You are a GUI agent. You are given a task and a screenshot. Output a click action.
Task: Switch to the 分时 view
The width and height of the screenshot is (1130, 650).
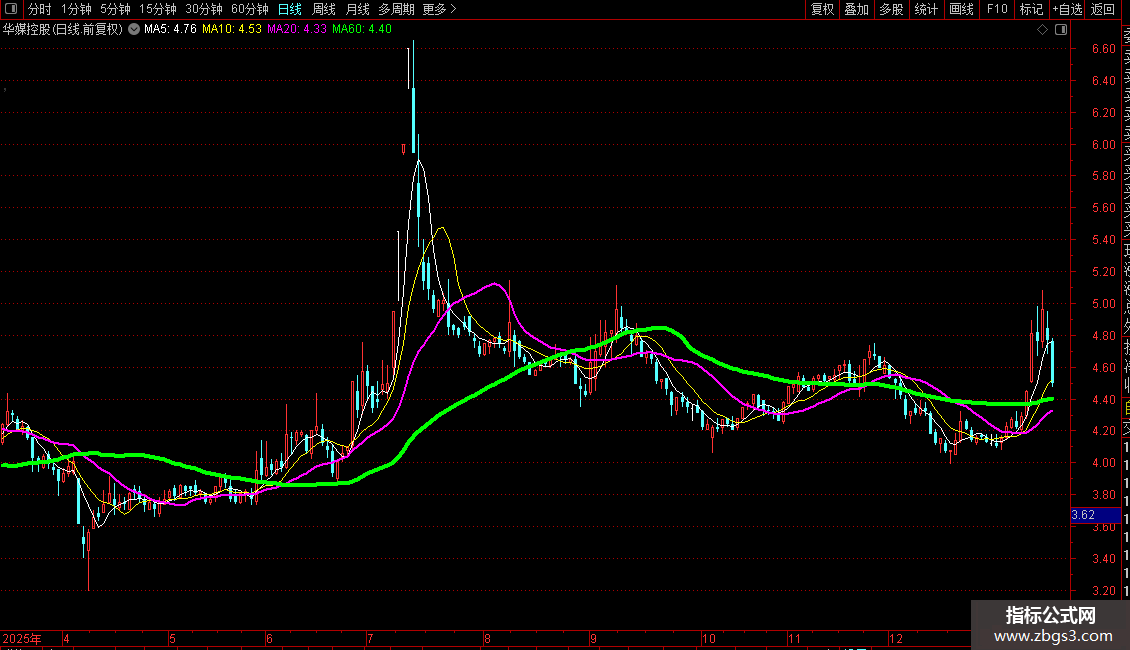point(40,9)
